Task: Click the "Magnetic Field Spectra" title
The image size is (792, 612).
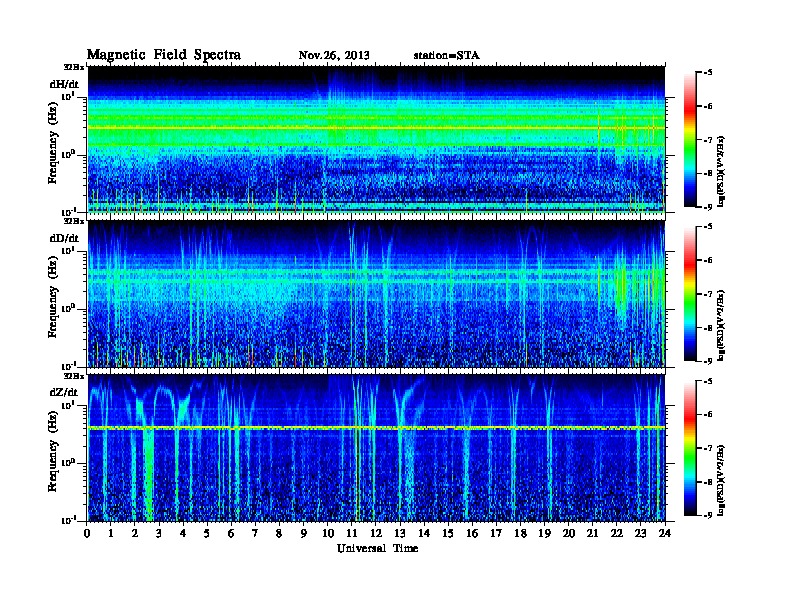Action: tap(164, 55)
